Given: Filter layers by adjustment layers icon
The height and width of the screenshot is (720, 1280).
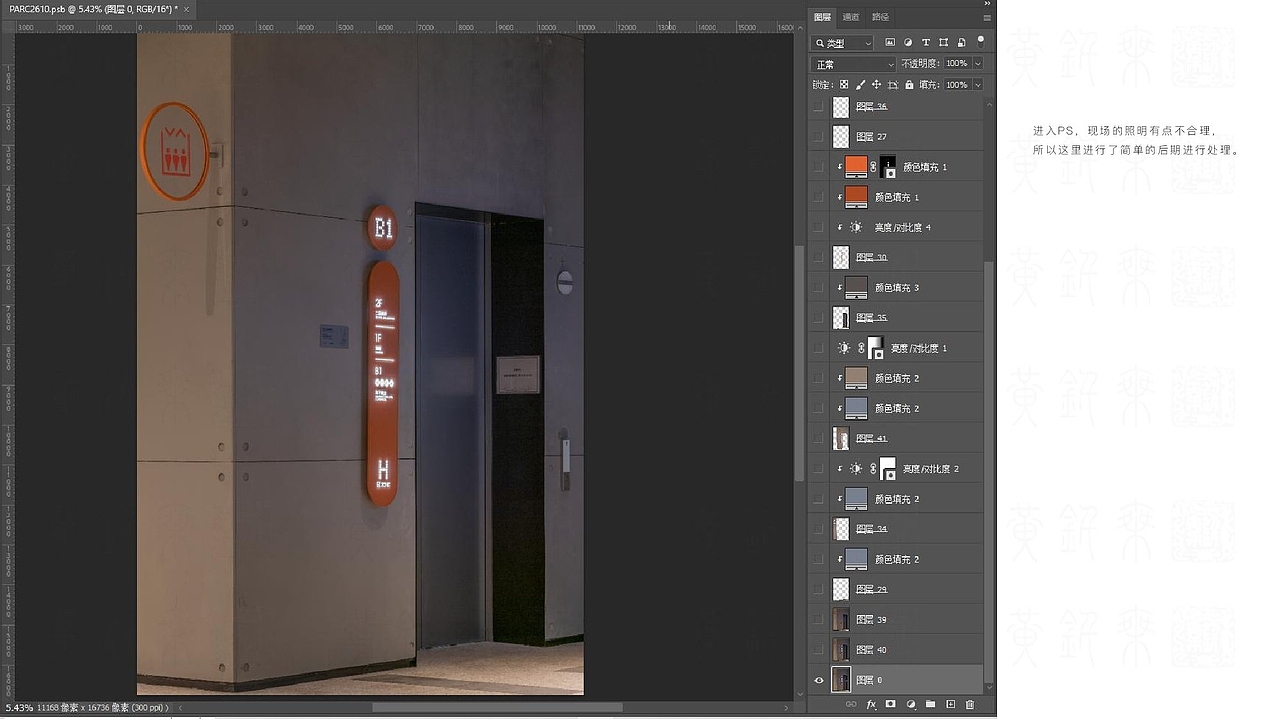Looking at the screenshot, I should click(908, 43).
